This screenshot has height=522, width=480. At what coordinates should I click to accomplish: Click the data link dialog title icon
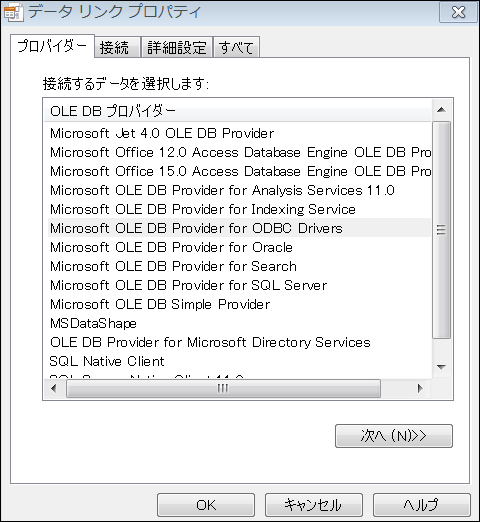click(x=13, y=12)
